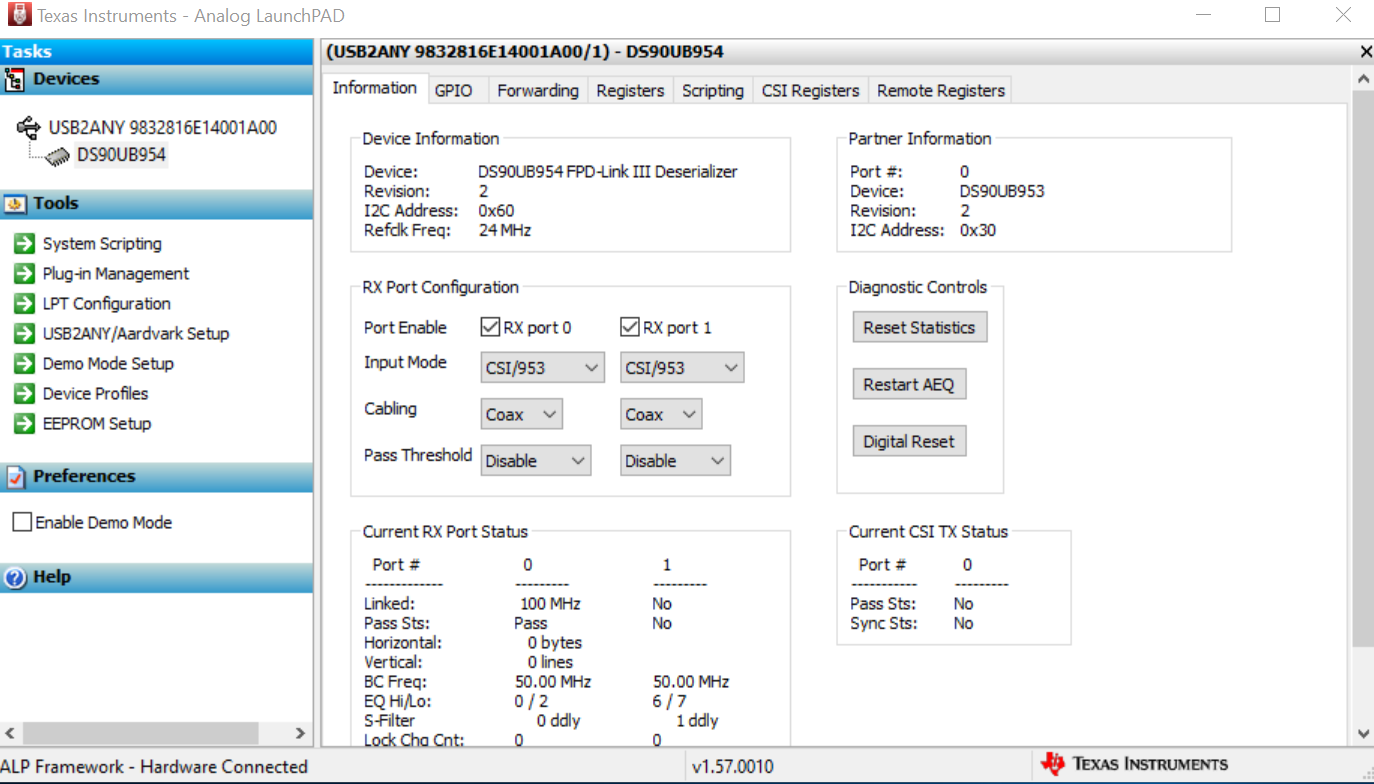Click the Devices panel header icon
Screen dimensions: 1374x784
pyautogui.click(x=15, y=79)
